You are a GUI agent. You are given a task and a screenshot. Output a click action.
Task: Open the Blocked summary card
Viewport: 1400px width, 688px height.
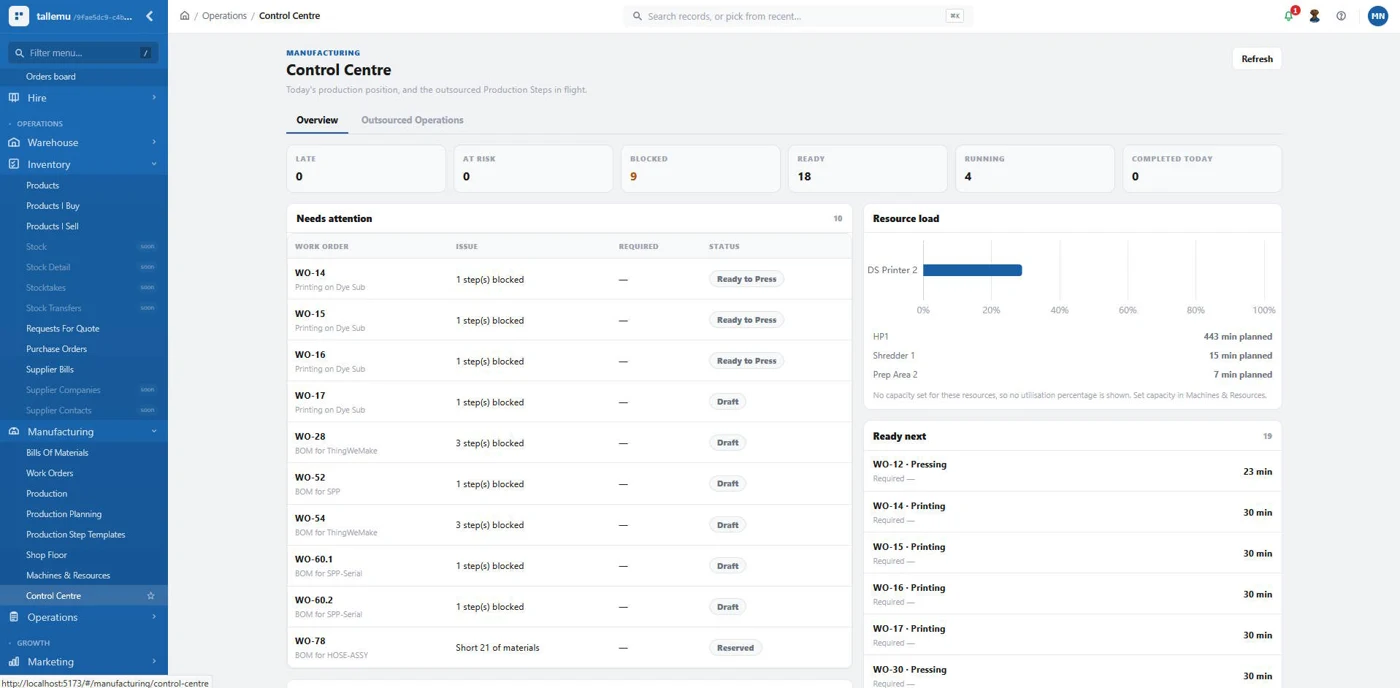[x=700, y=168]
